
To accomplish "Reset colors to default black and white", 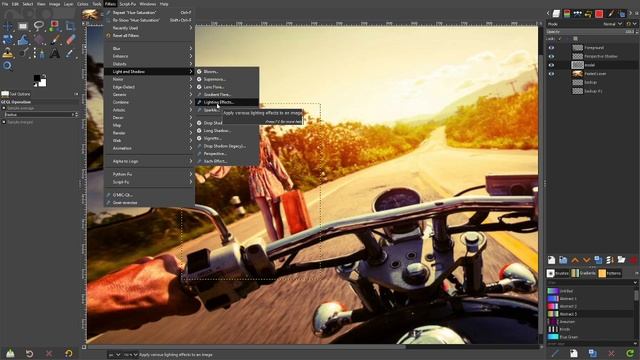I will (35, 85).
